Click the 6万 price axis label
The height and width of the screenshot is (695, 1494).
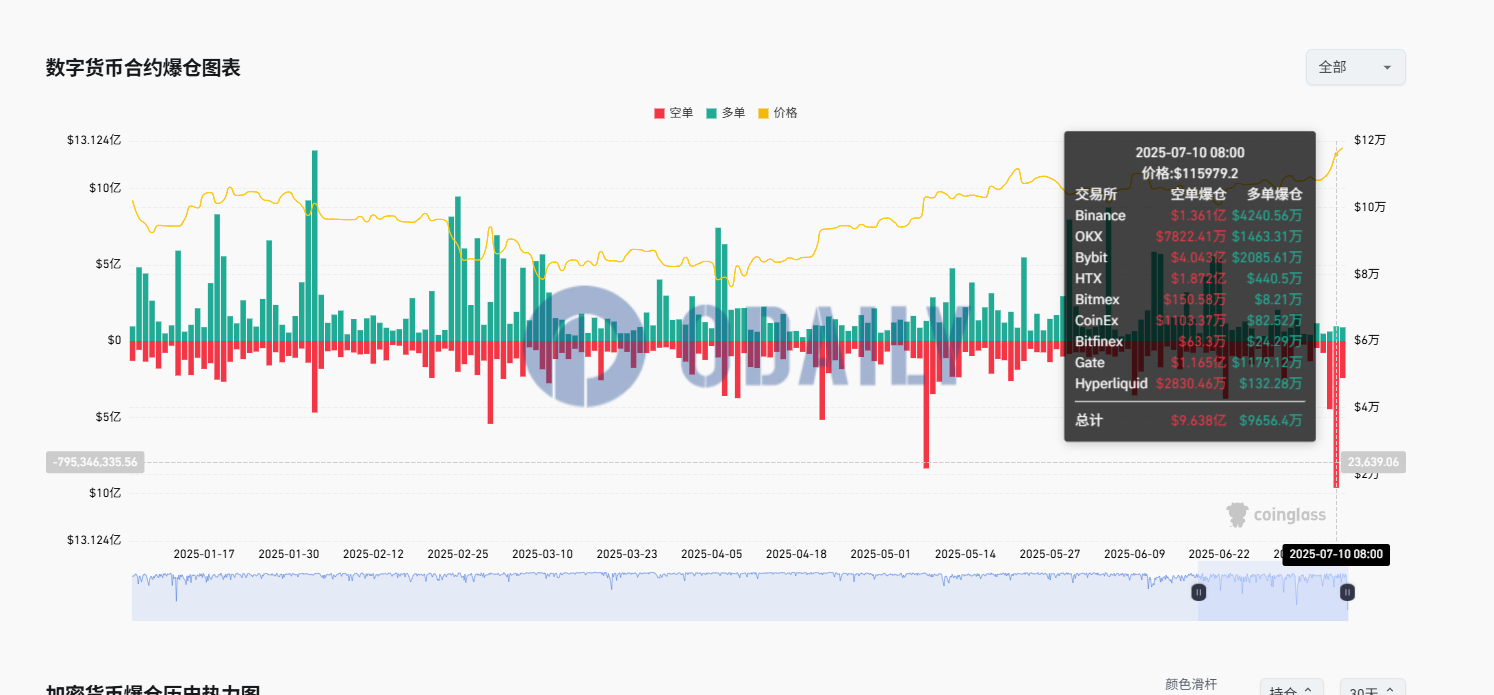[x=1366, y=340]
